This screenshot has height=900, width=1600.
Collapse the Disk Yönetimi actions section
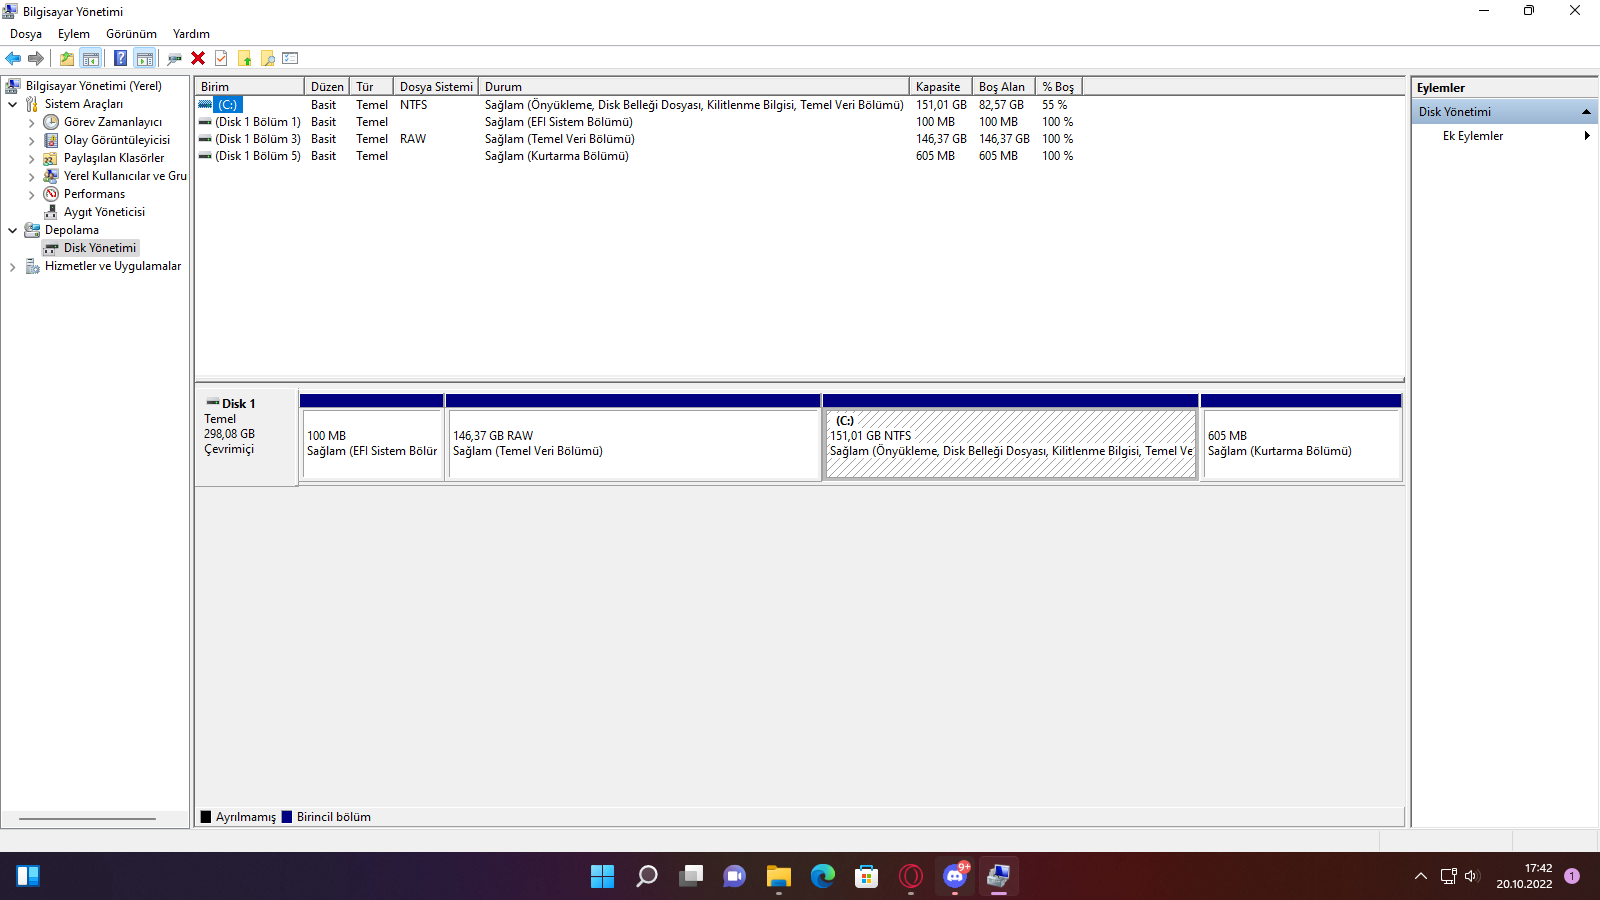tap(1586, 112)
